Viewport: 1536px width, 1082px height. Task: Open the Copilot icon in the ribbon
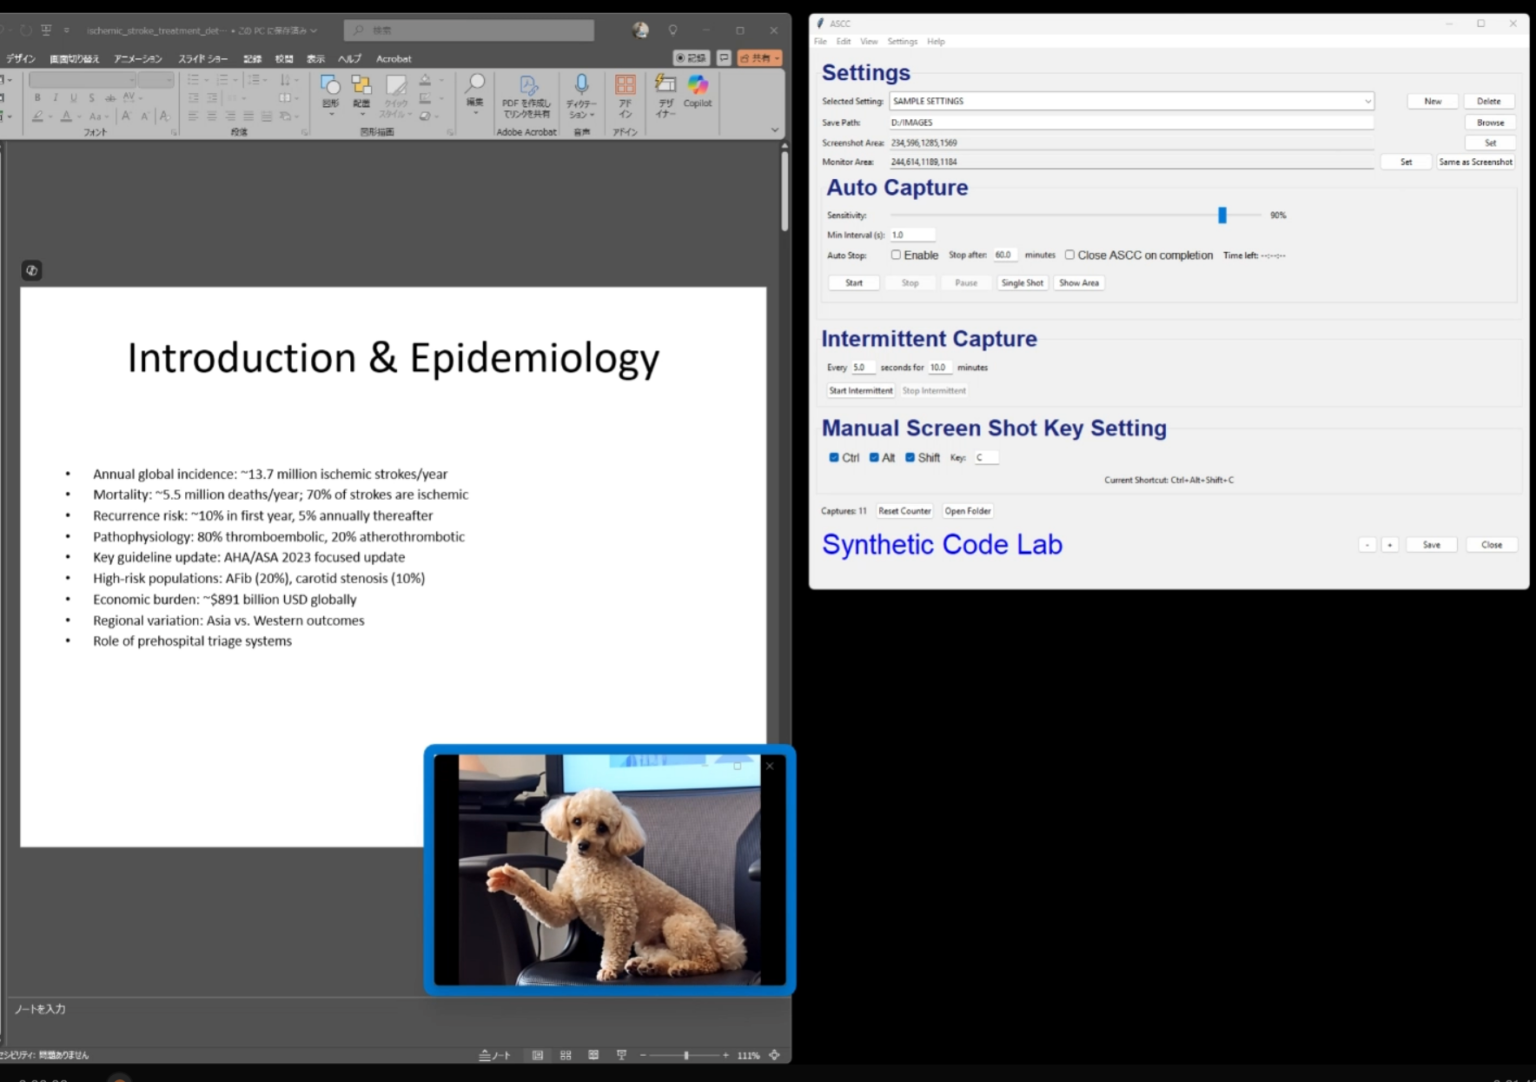point(698,92)
